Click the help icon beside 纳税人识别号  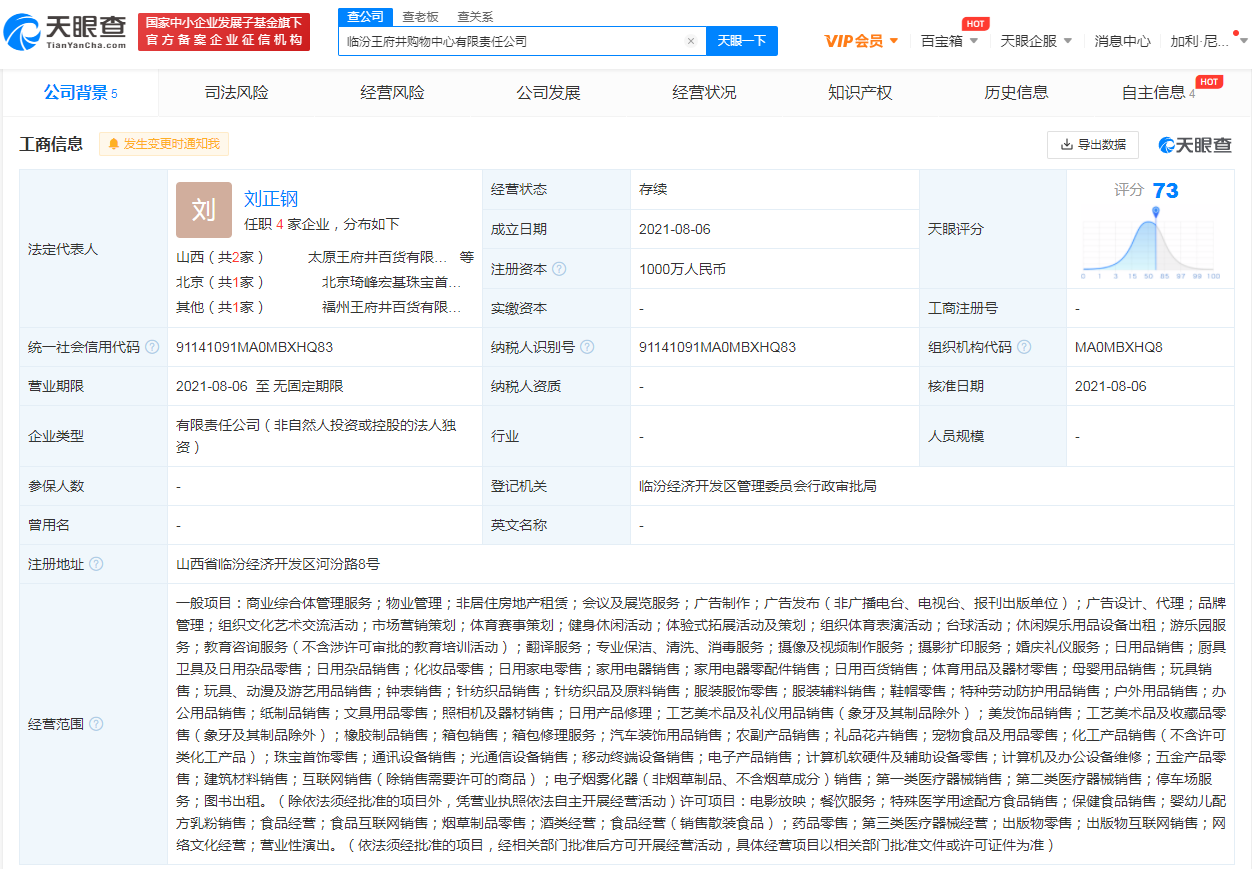tap(587, 347)
